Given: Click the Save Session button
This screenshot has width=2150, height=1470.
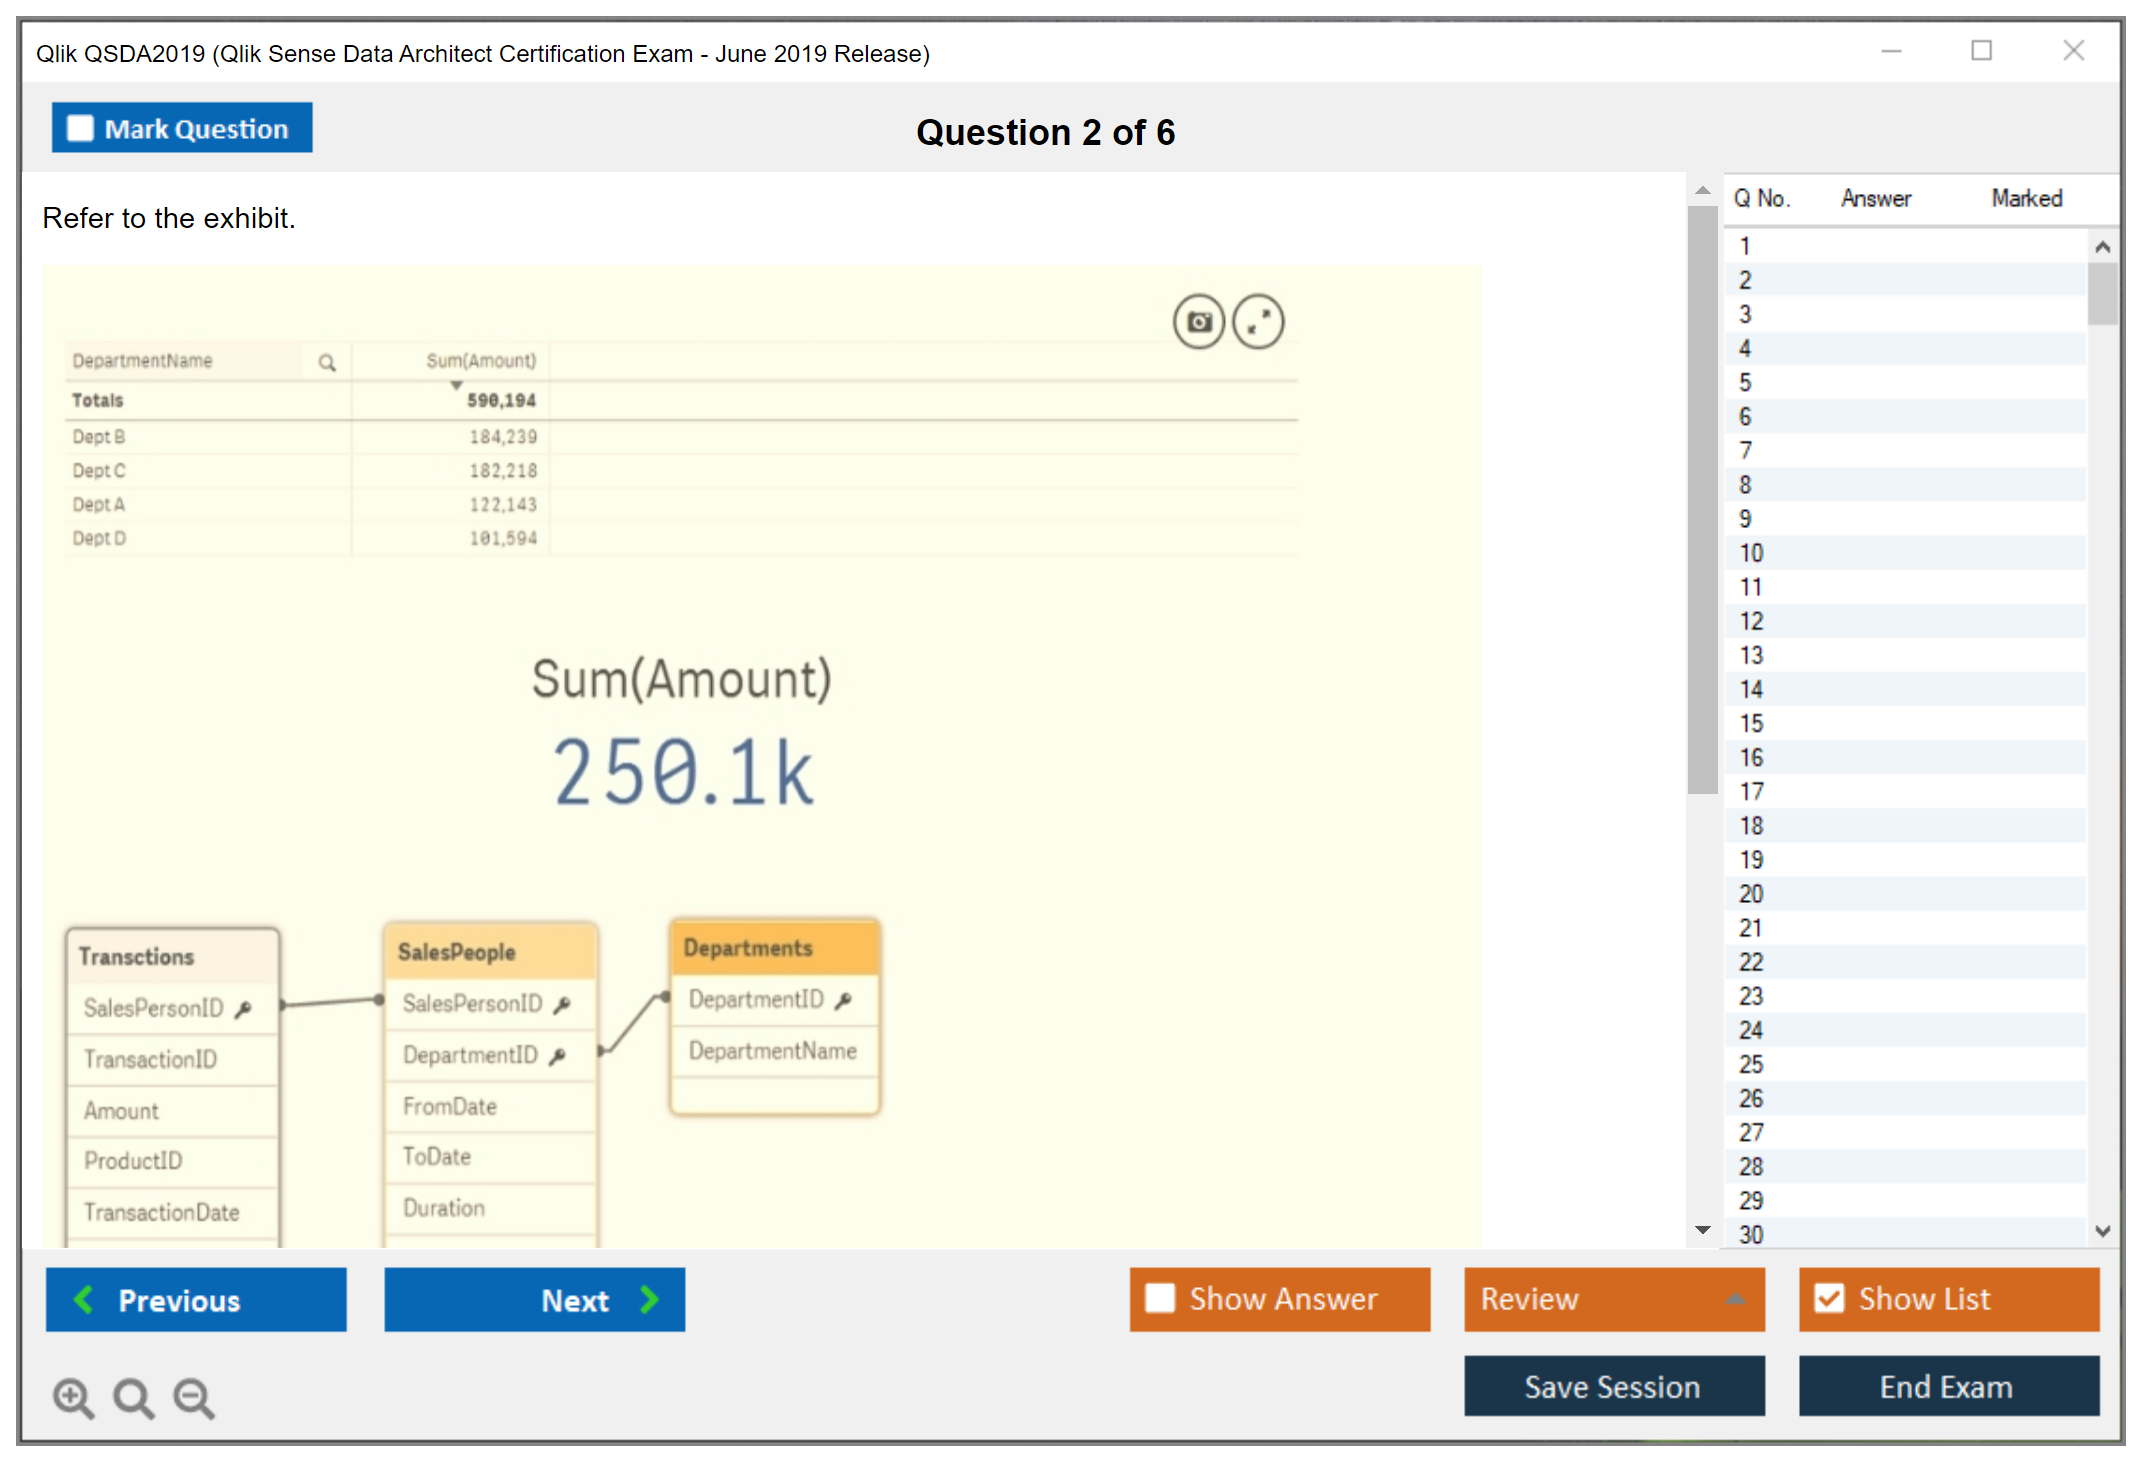Looking at the screenshot, I should [1613, 1386].
